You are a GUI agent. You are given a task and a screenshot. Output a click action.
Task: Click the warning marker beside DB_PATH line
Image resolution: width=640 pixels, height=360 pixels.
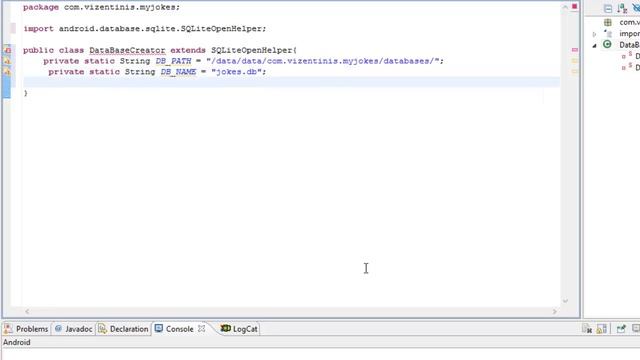click(x=8, y=61)
